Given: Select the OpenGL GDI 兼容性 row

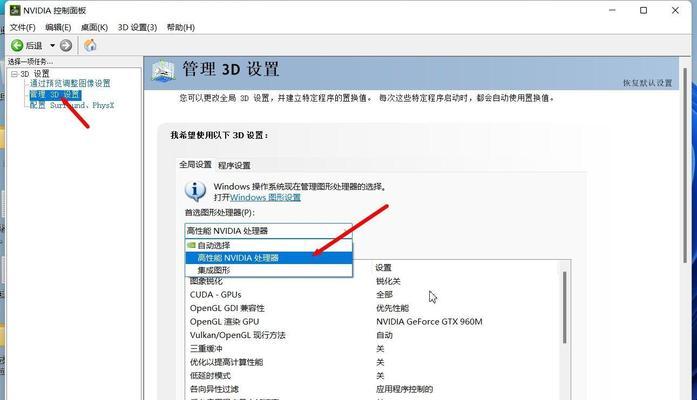Looking at the screenshot, I should coord(374,308).
